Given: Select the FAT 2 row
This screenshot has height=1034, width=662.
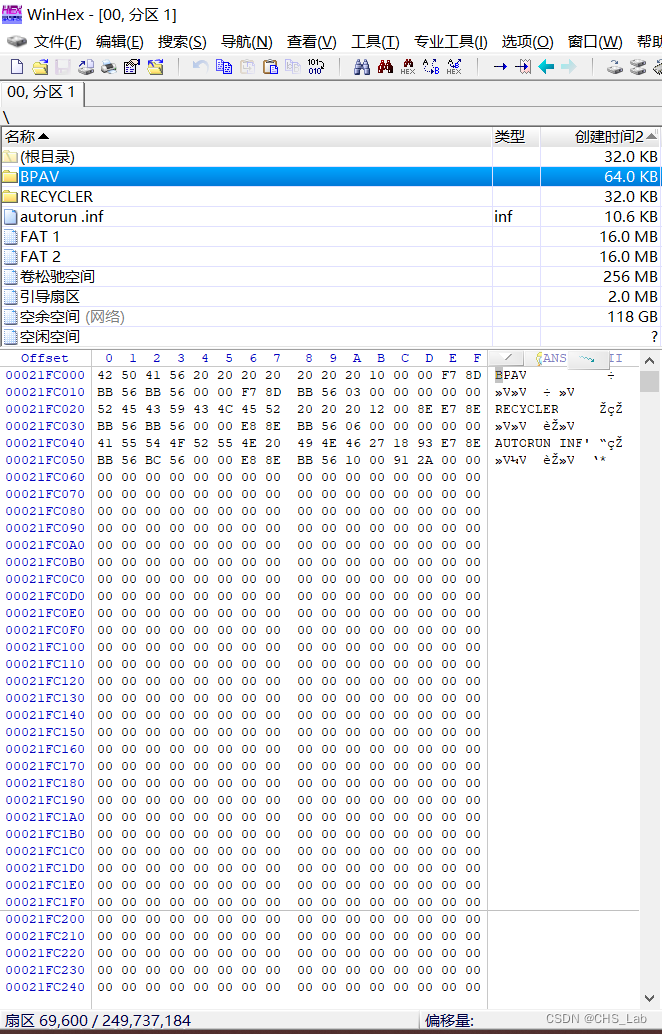Looking at the screenshot, I should coord(330,257).
